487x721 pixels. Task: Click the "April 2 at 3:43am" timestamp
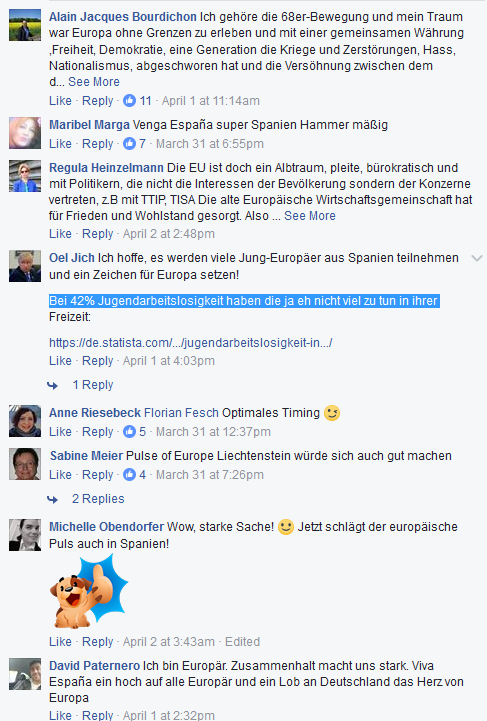[x=169, y=641]
